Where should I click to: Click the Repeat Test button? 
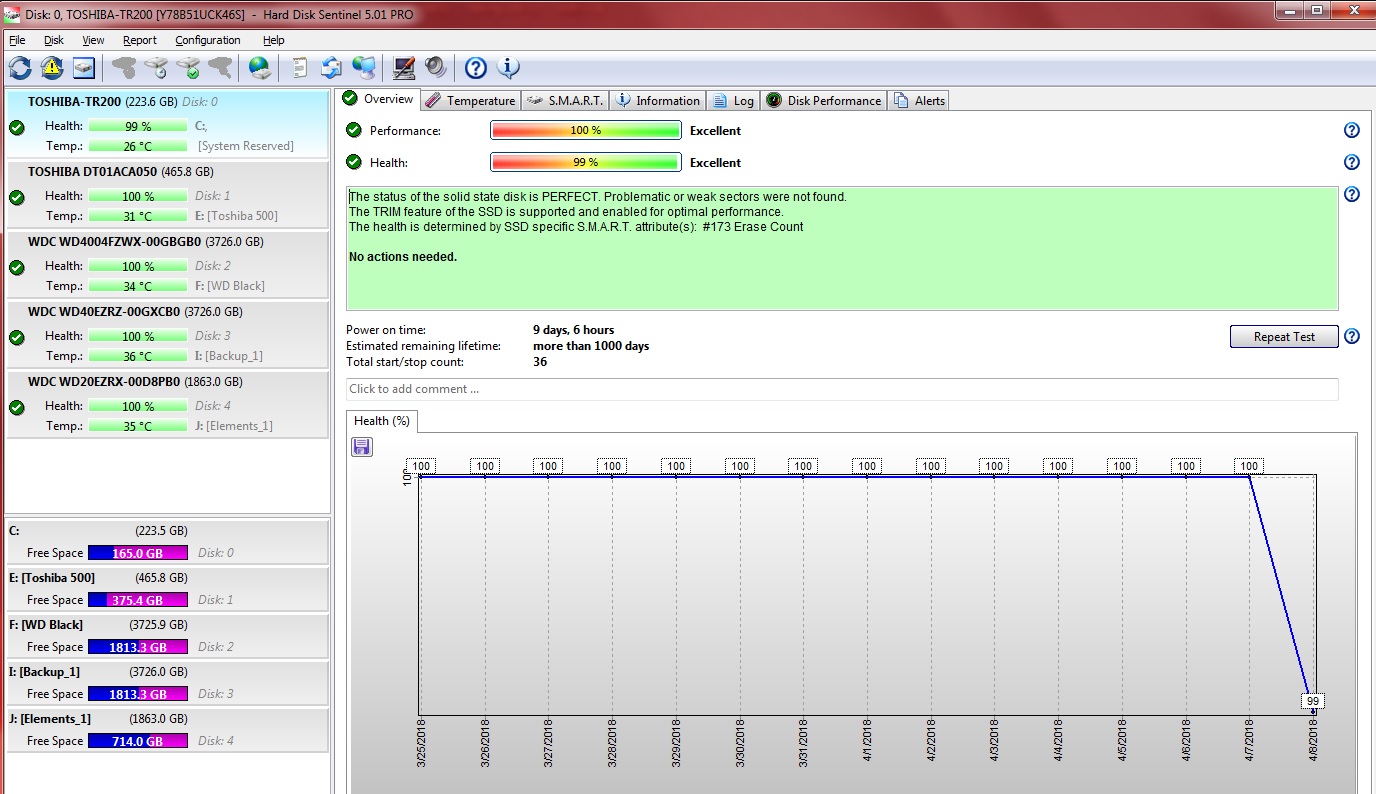point(1284,336)
